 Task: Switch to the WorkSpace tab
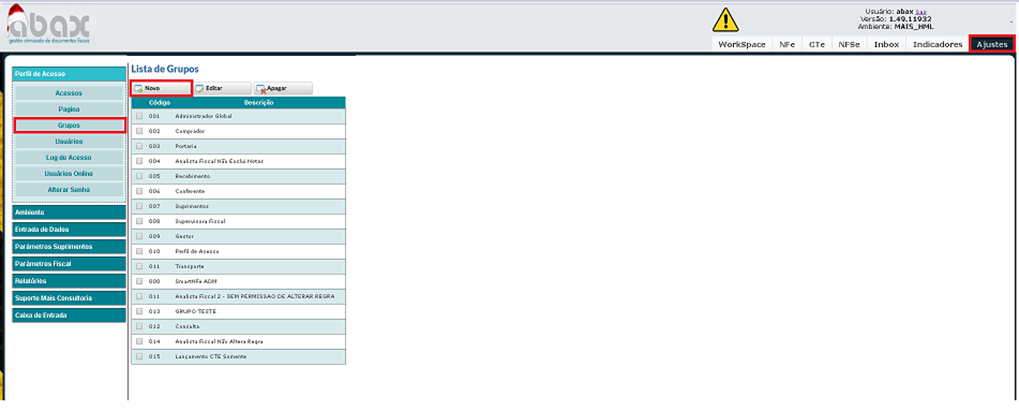click(x=741, y=45)
